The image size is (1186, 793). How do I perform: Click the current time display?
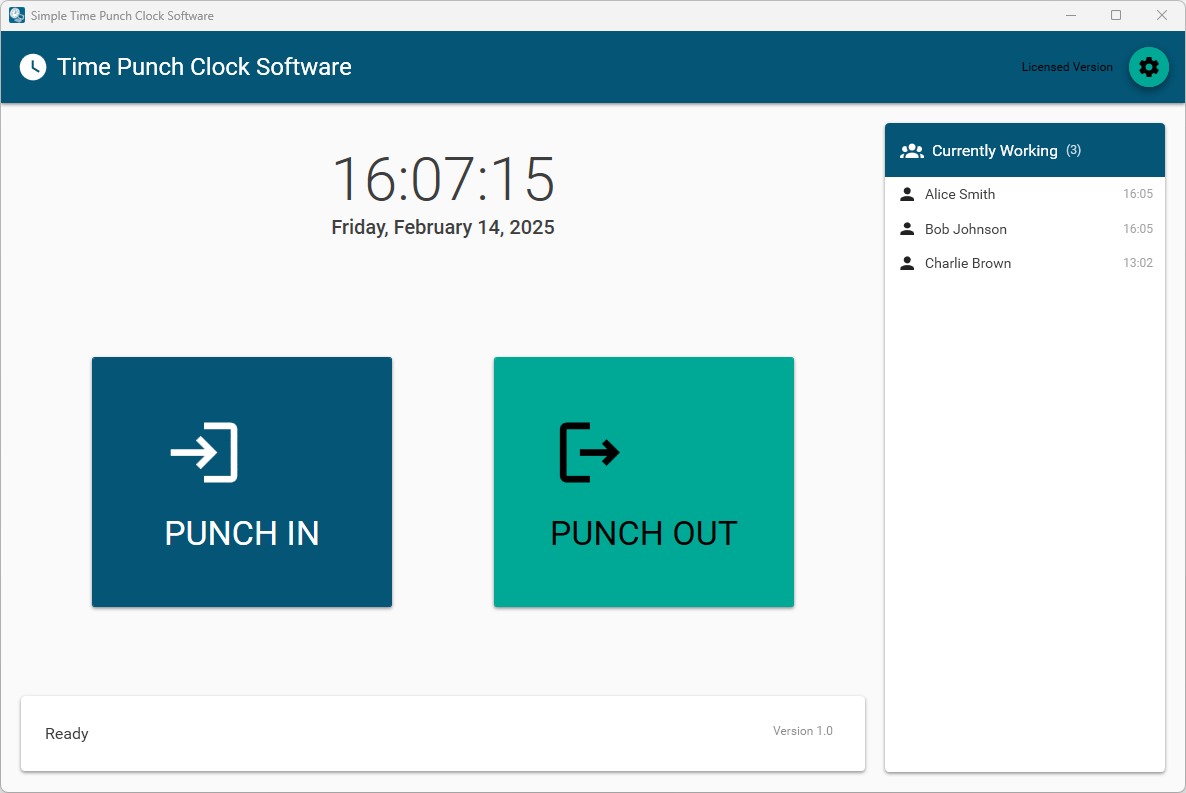click(x=443, y=180)
